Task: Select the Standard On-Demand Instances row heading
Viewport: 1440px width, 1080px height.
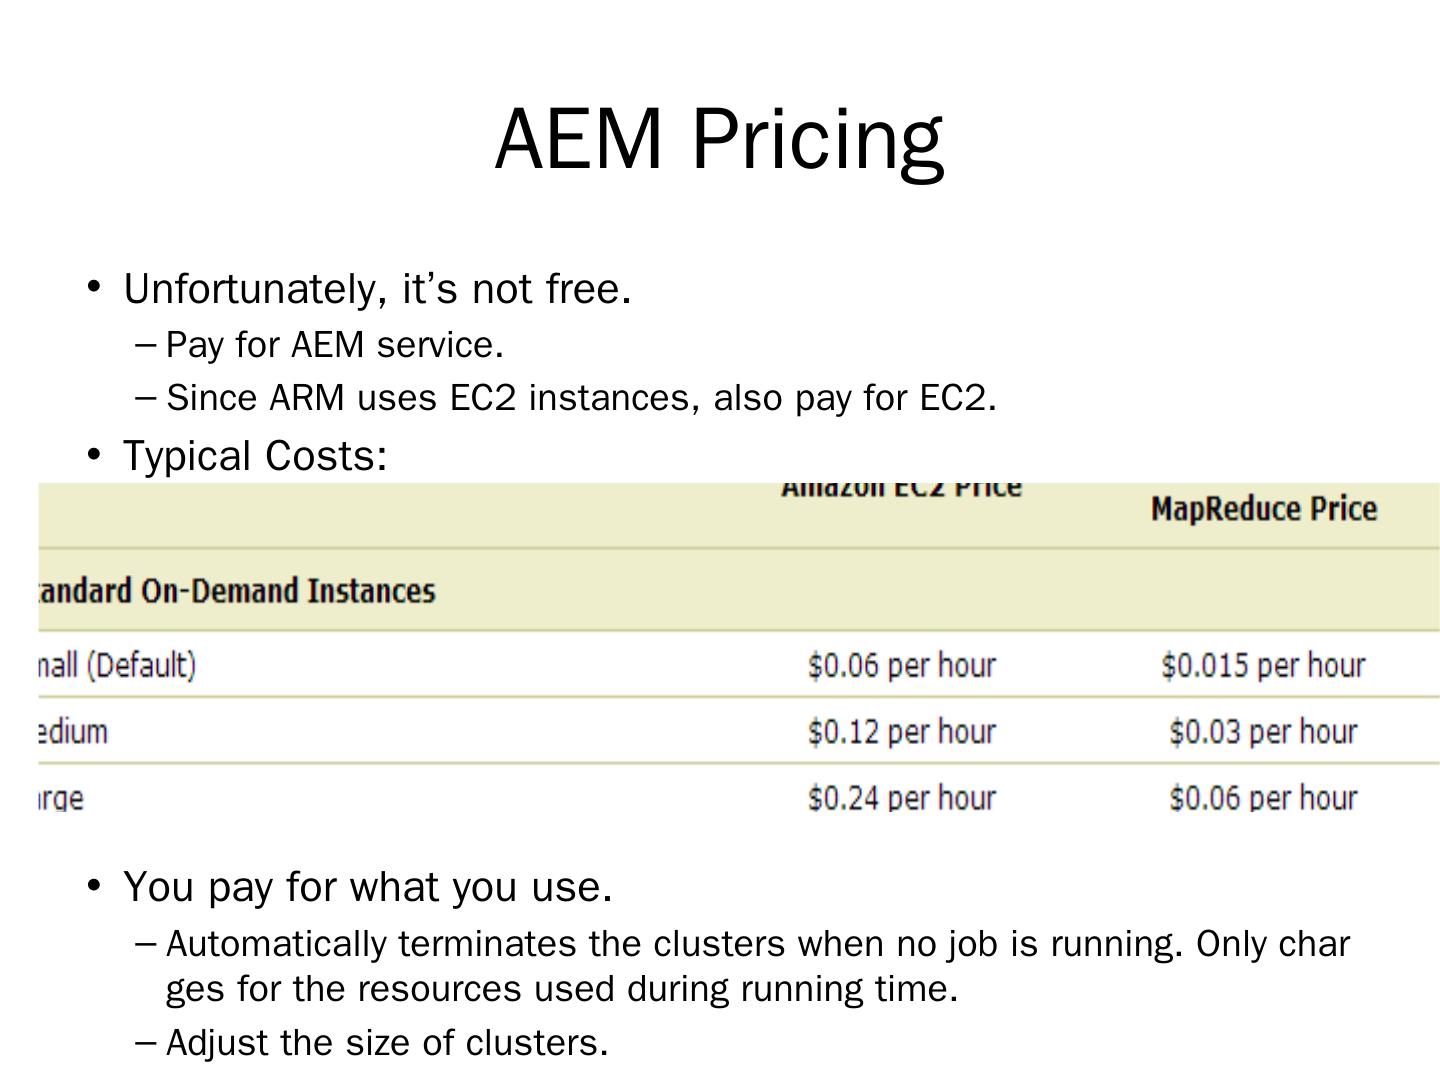Action: tap(237, 591)
